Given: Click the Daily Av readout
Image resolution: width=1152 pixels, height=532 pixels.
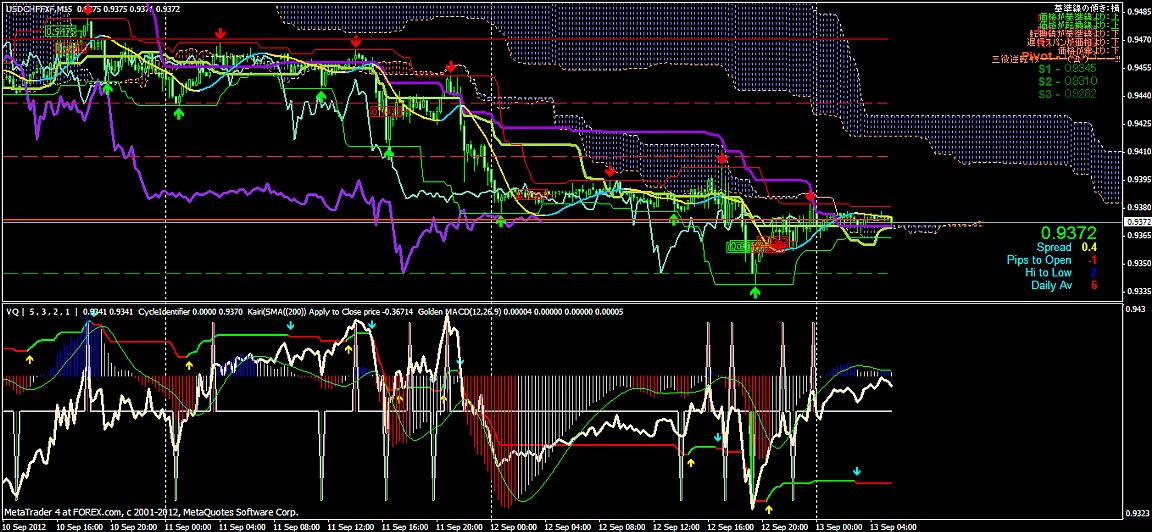Looking at the screenshot, I should [x=1063, y=285].
